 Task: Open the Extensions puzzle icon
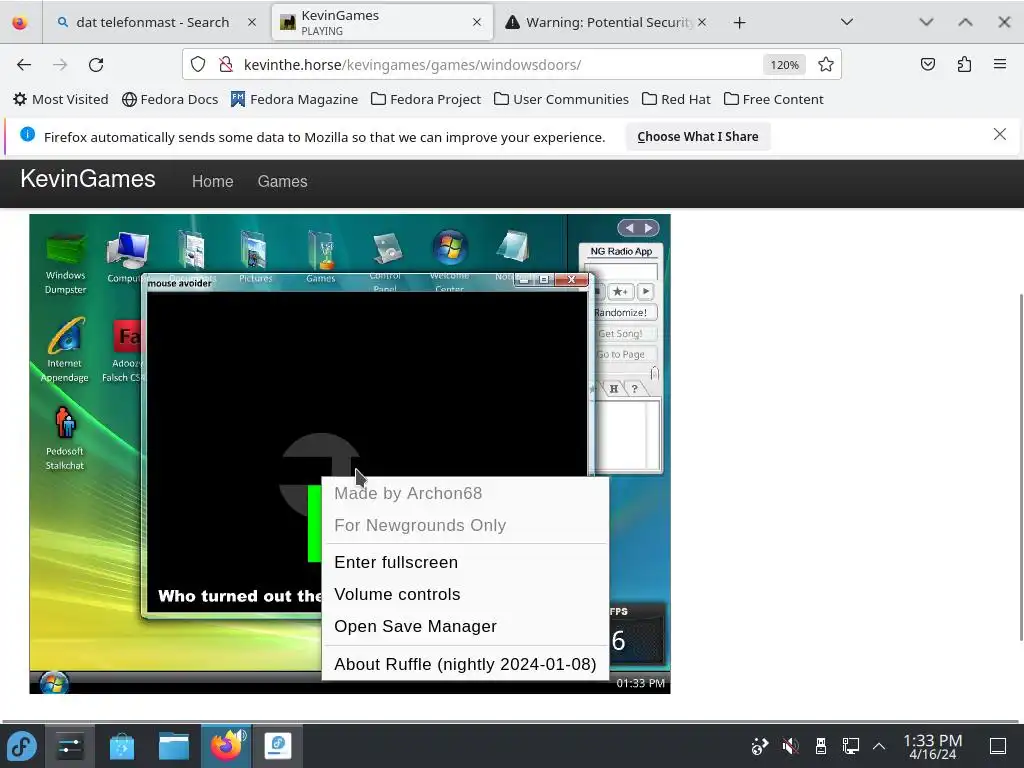pos(964,64)
